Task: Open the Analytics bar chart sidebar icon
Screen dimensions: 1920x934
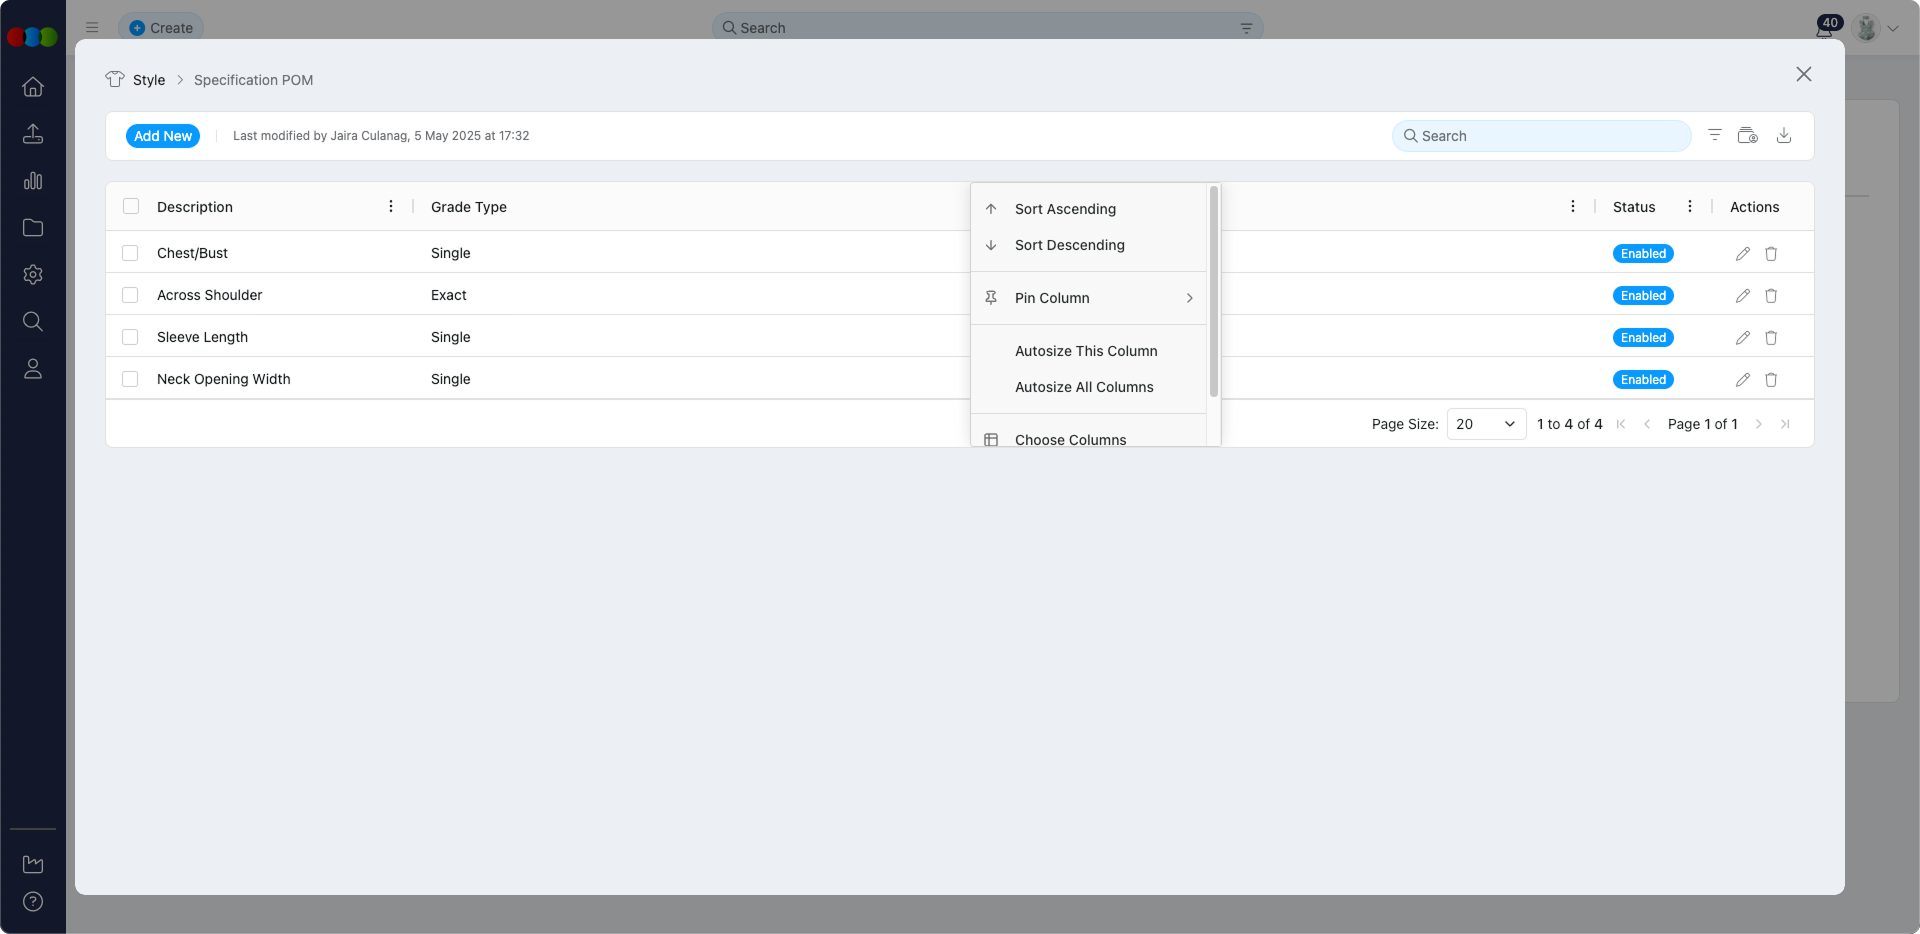Action: 33,181
